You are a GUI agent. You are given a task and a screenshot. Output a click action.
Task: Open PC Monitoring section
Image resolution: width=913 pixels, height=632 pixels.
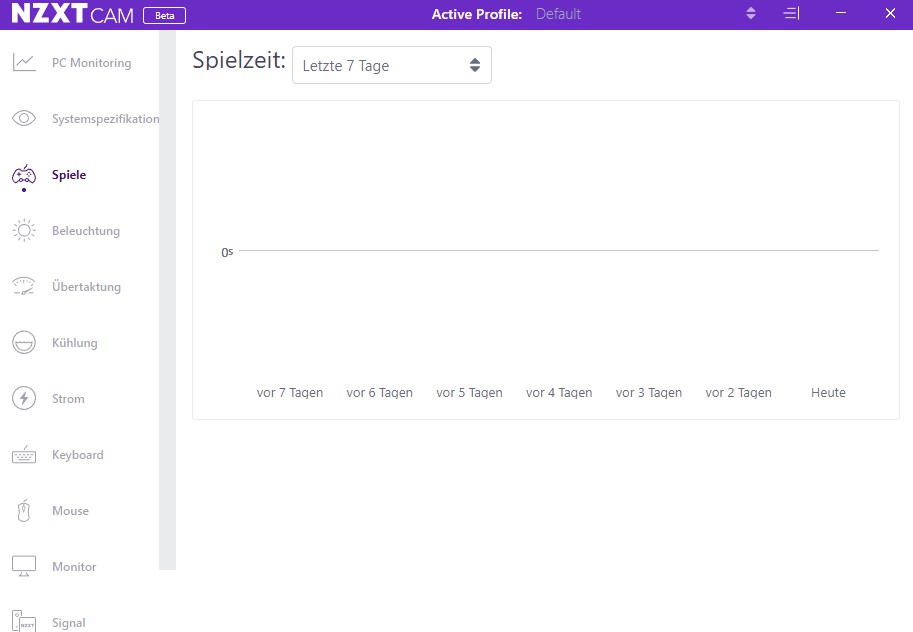click(24, 62)
